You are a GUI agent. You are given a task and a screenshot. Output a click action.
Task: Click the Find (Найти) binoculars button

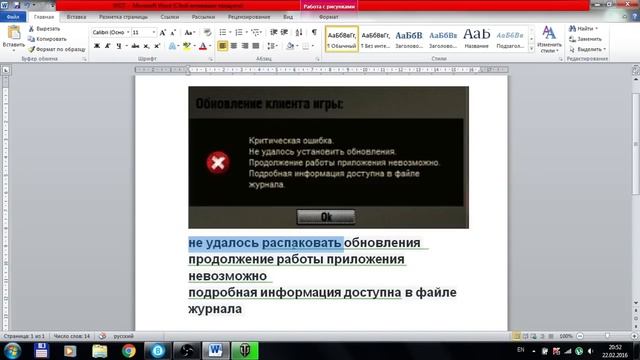pos(584,29)
